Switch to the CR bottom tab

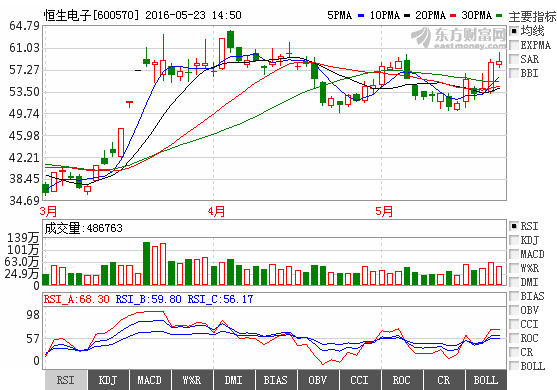(x=443, y=380)
